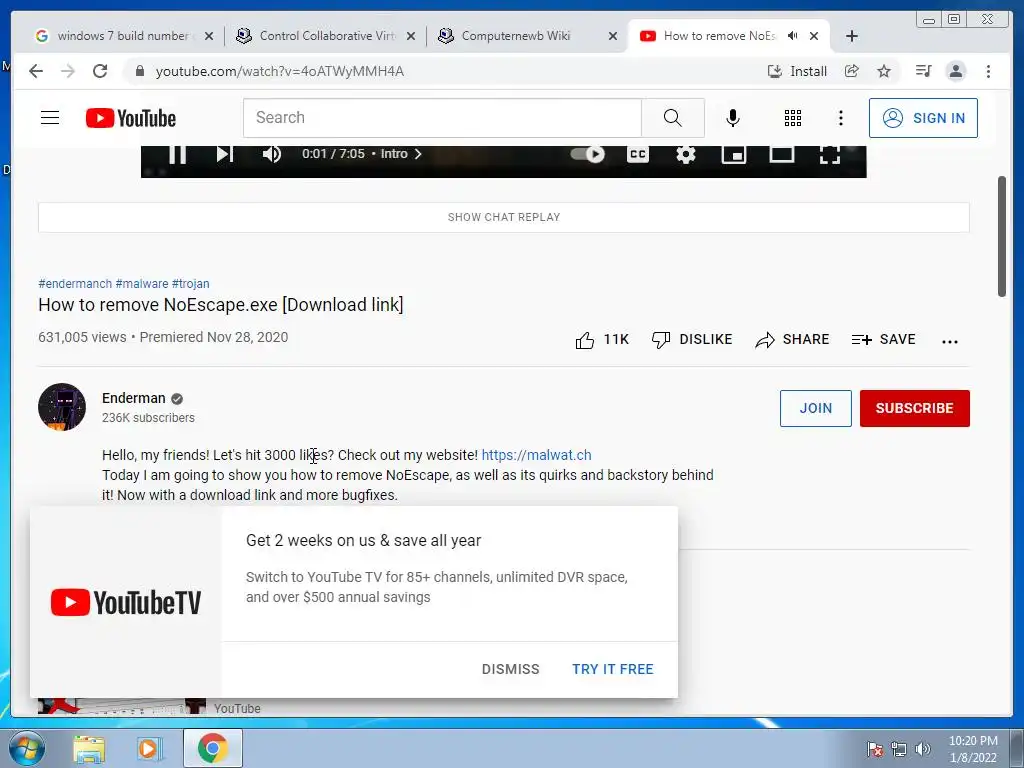Mute the tab's audio speaker icon
This screenshot has height=768, width=1024.
click(793, 36)
